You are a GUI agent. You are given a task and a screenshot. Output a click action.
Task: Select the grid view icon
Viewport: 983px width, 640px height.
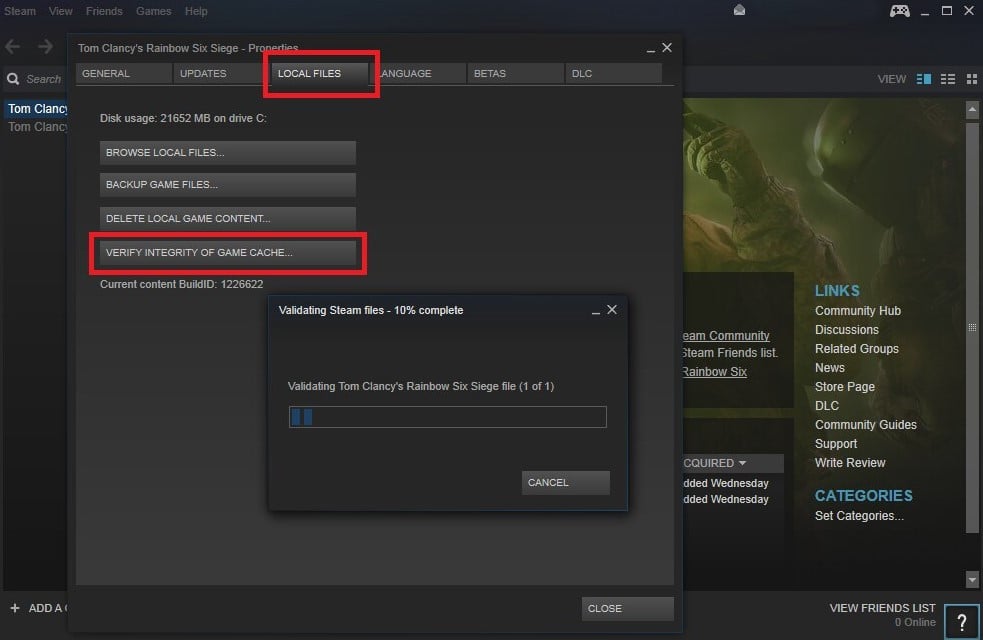pyautogui.click(x=972, y=79)
